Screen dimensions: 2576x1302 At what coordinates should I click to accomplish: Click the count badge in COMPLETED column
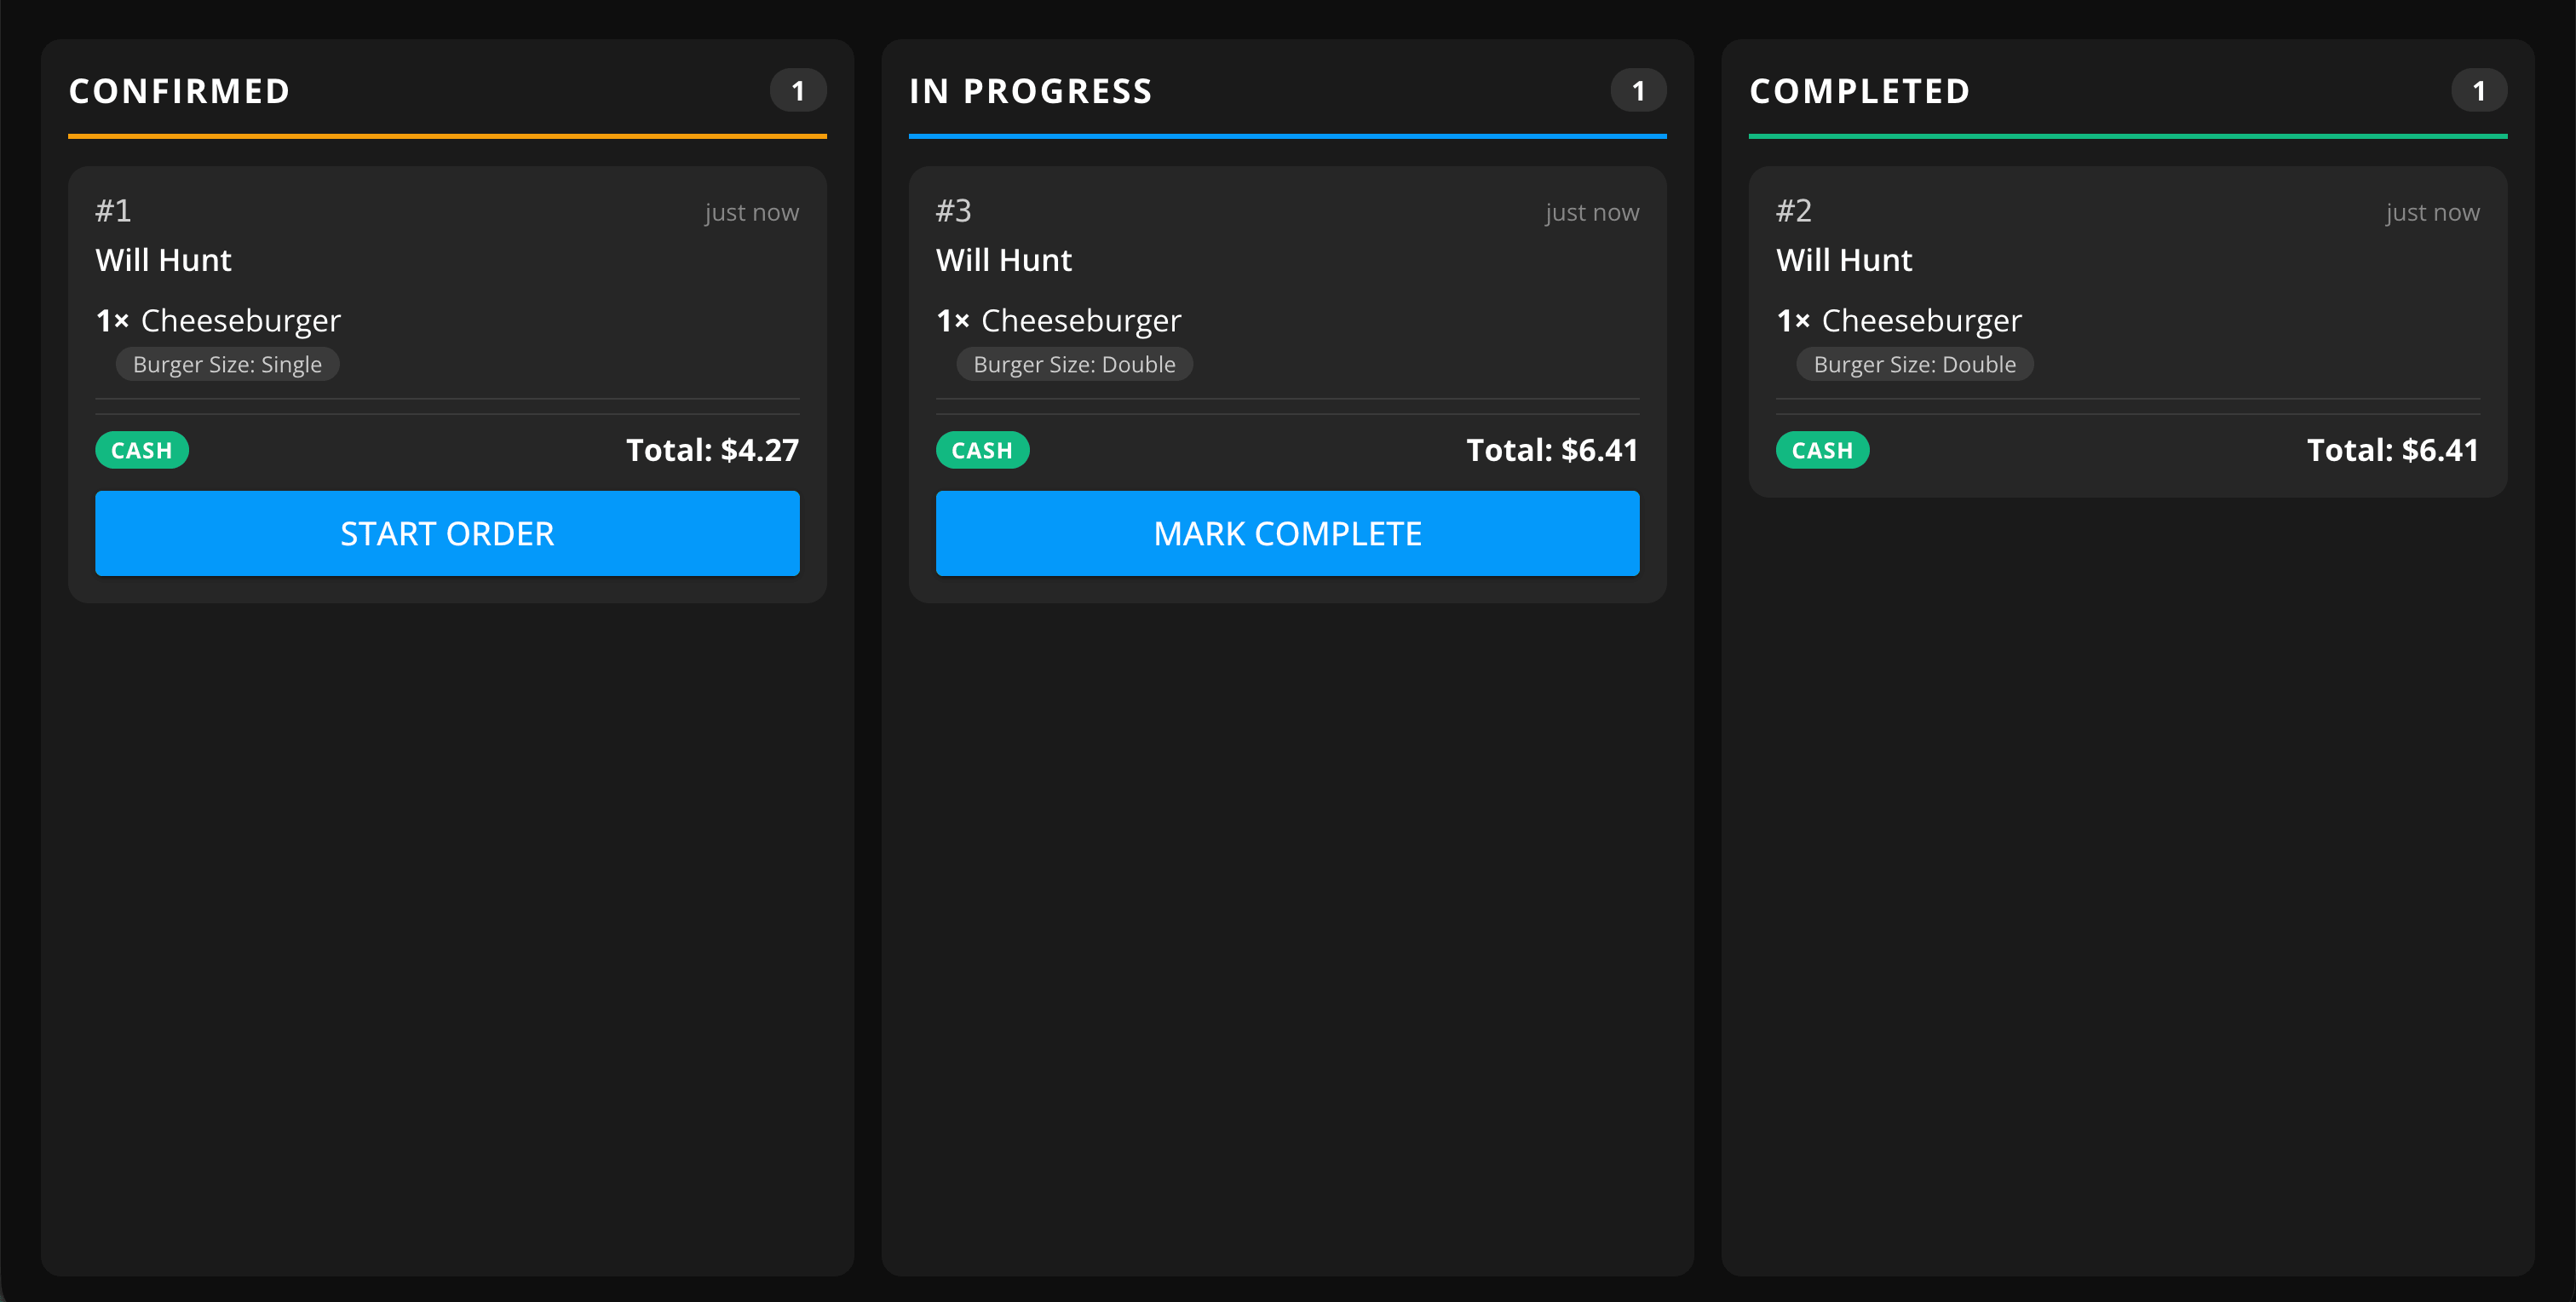pyautogui.click(x=2479, y=91)
